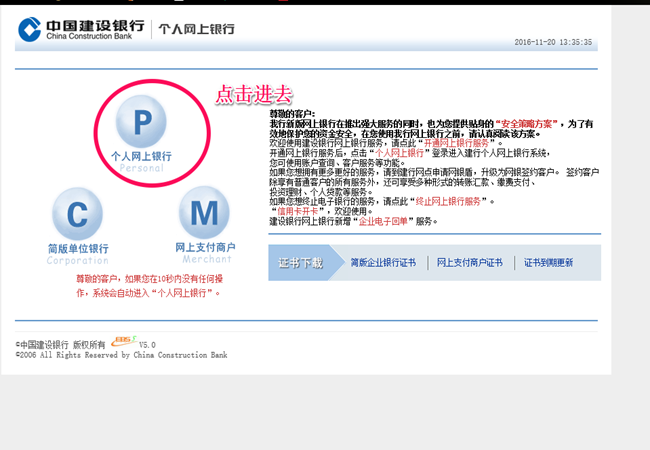
Task: Open the M merchant payment sphere icon
Action: 204,212
